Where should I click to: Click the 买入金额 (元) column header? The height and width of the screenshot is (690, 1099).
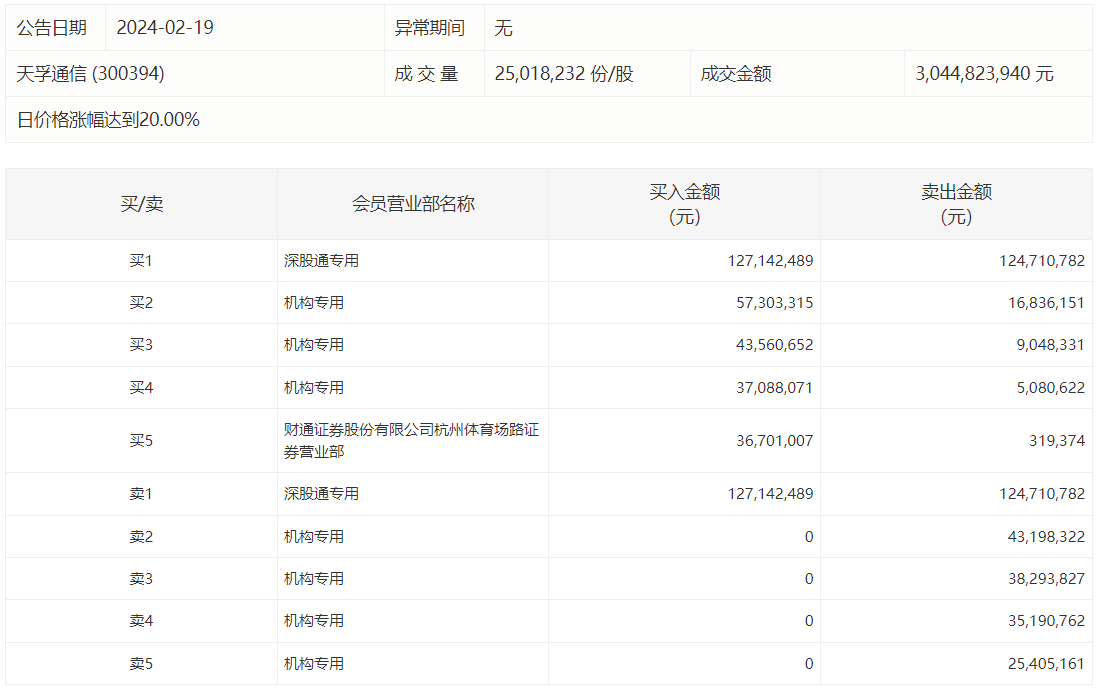[685, 204]
